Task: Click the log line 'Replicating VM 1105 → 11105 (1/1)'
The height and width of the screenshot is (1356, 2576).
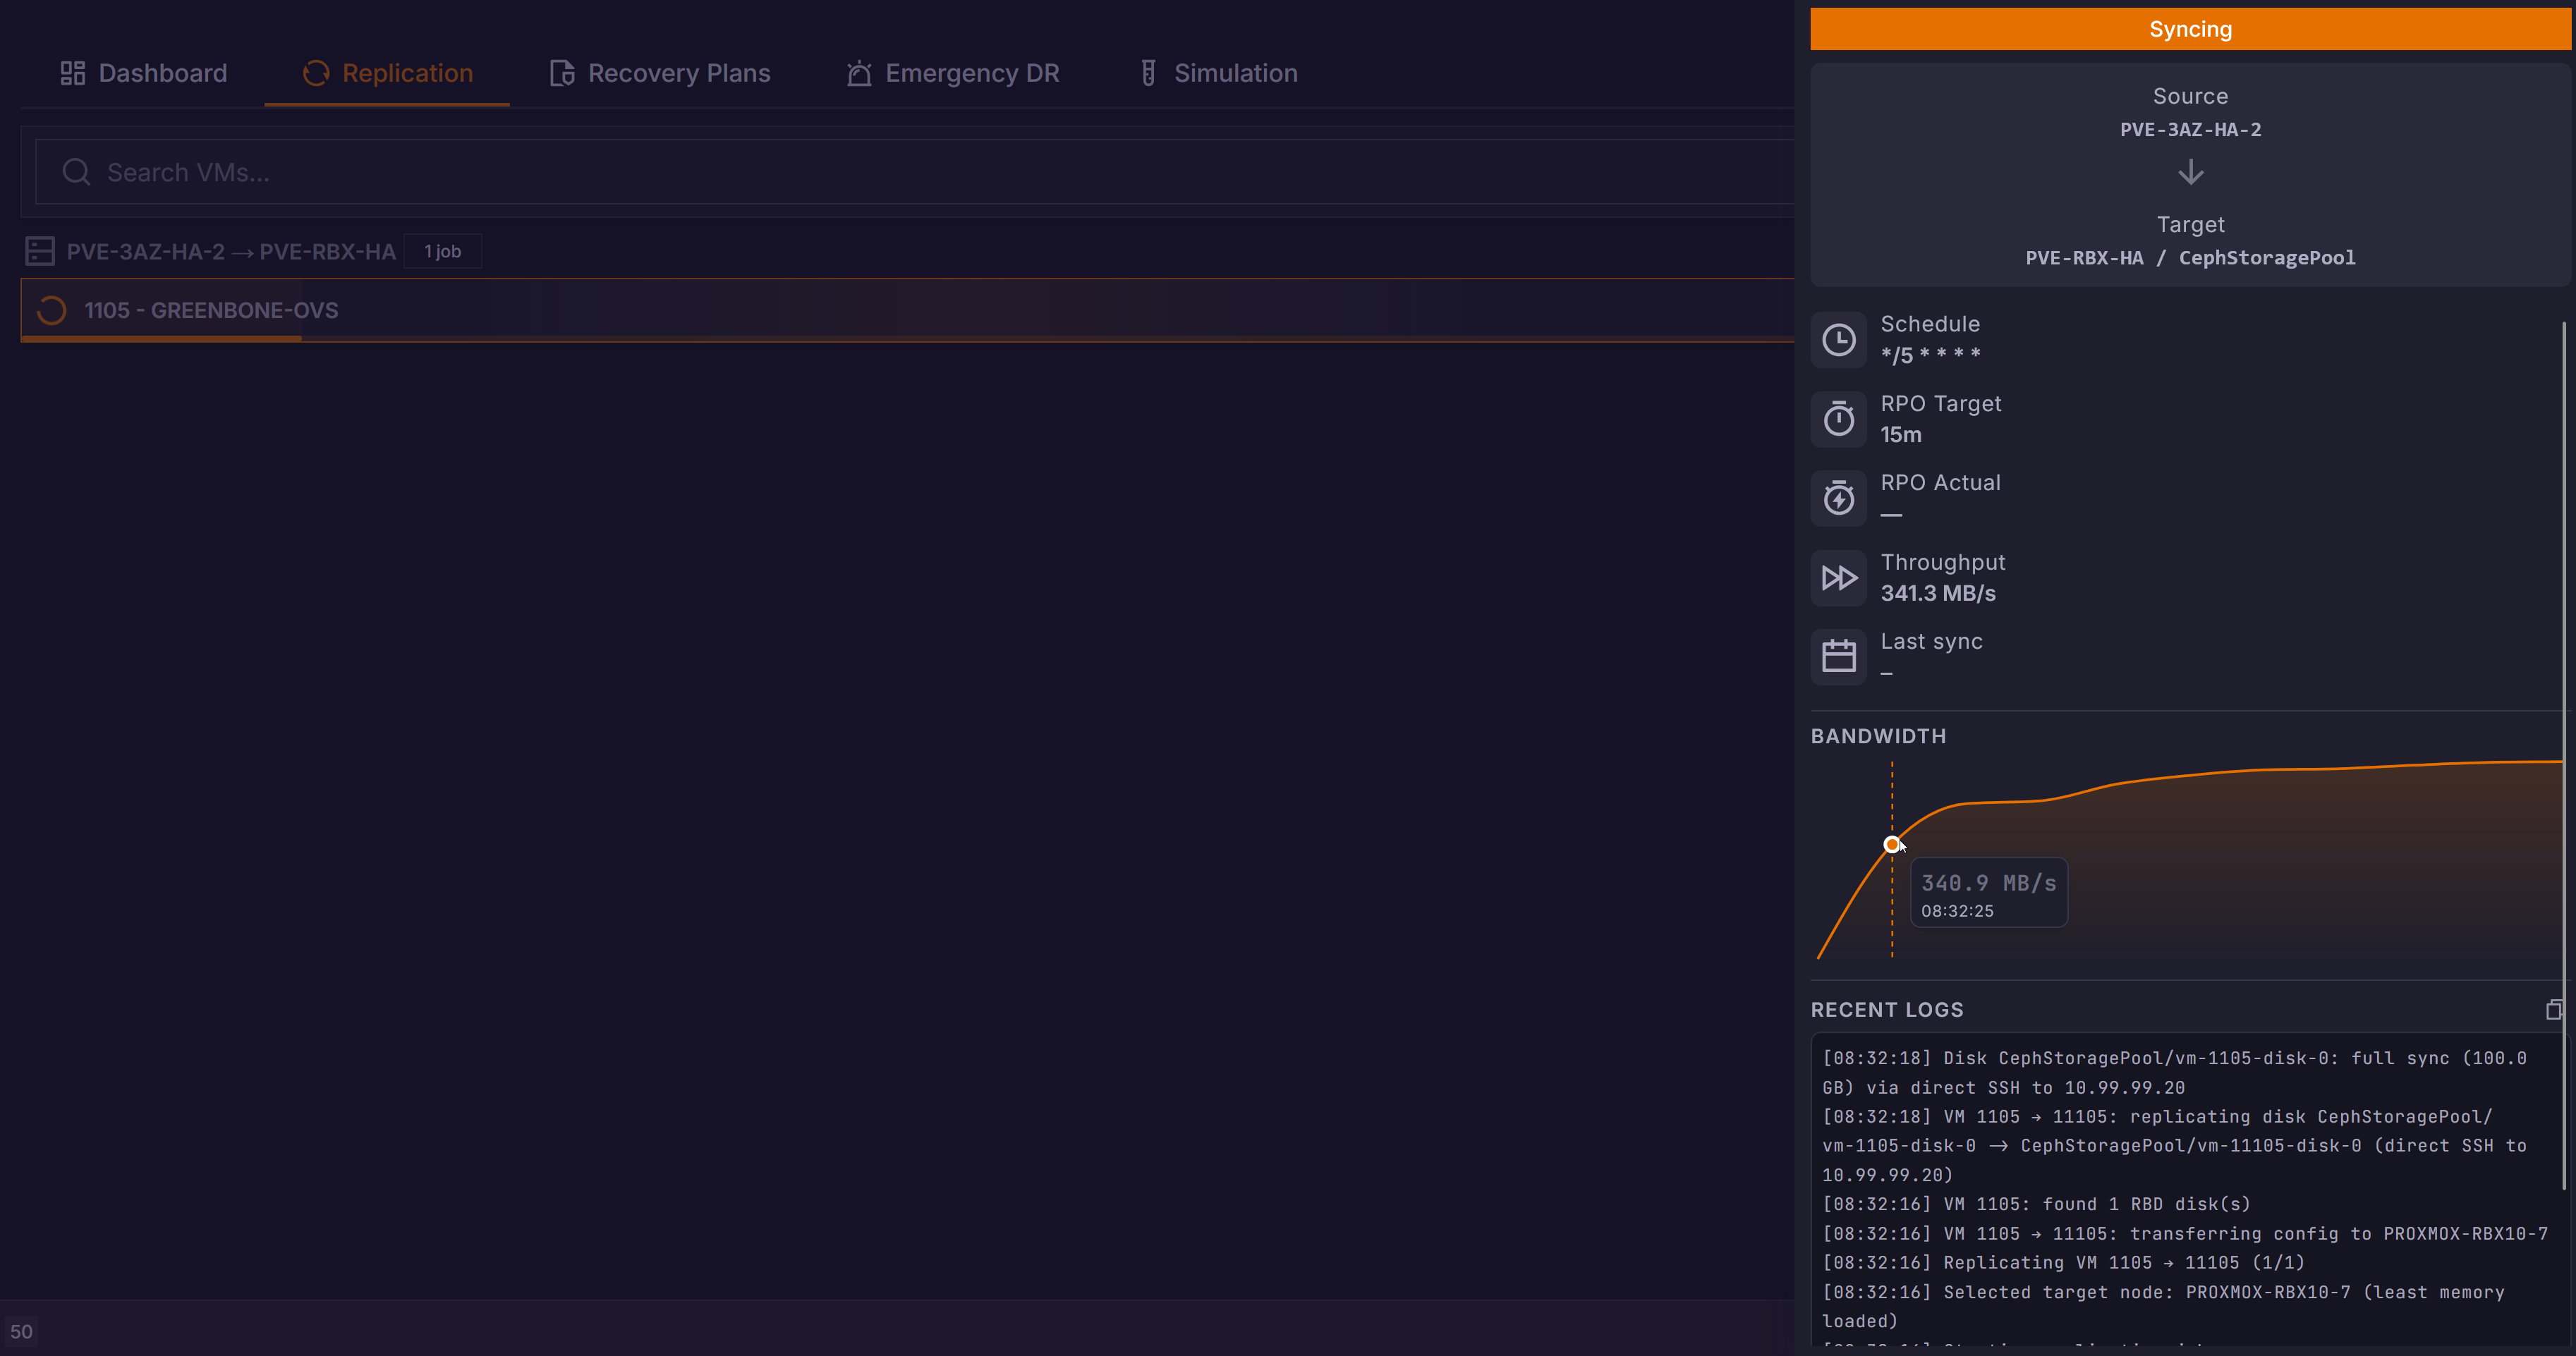Action: point(2063,1263)
